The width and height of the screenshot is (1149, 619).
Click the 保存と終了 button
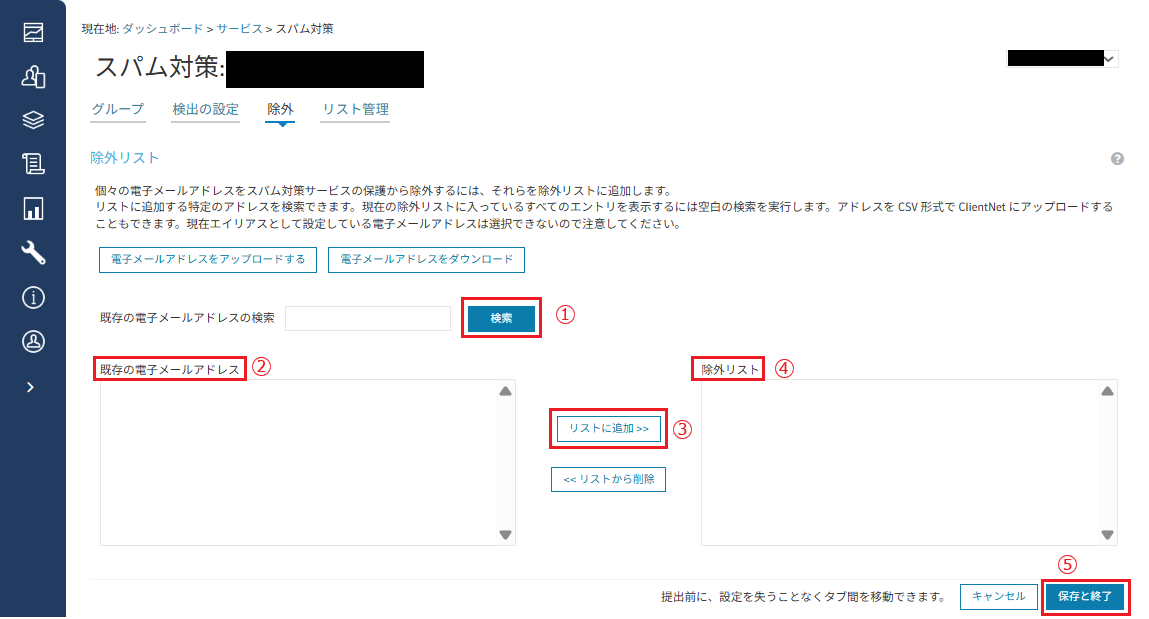1085,596
